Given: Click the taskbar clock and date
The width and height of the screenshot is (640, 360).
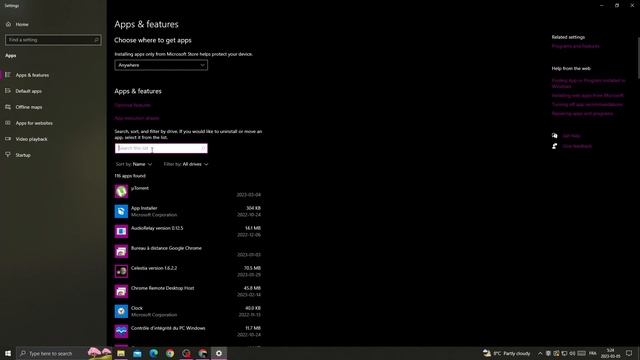Looking at the screenshot, I should [610, 353].
